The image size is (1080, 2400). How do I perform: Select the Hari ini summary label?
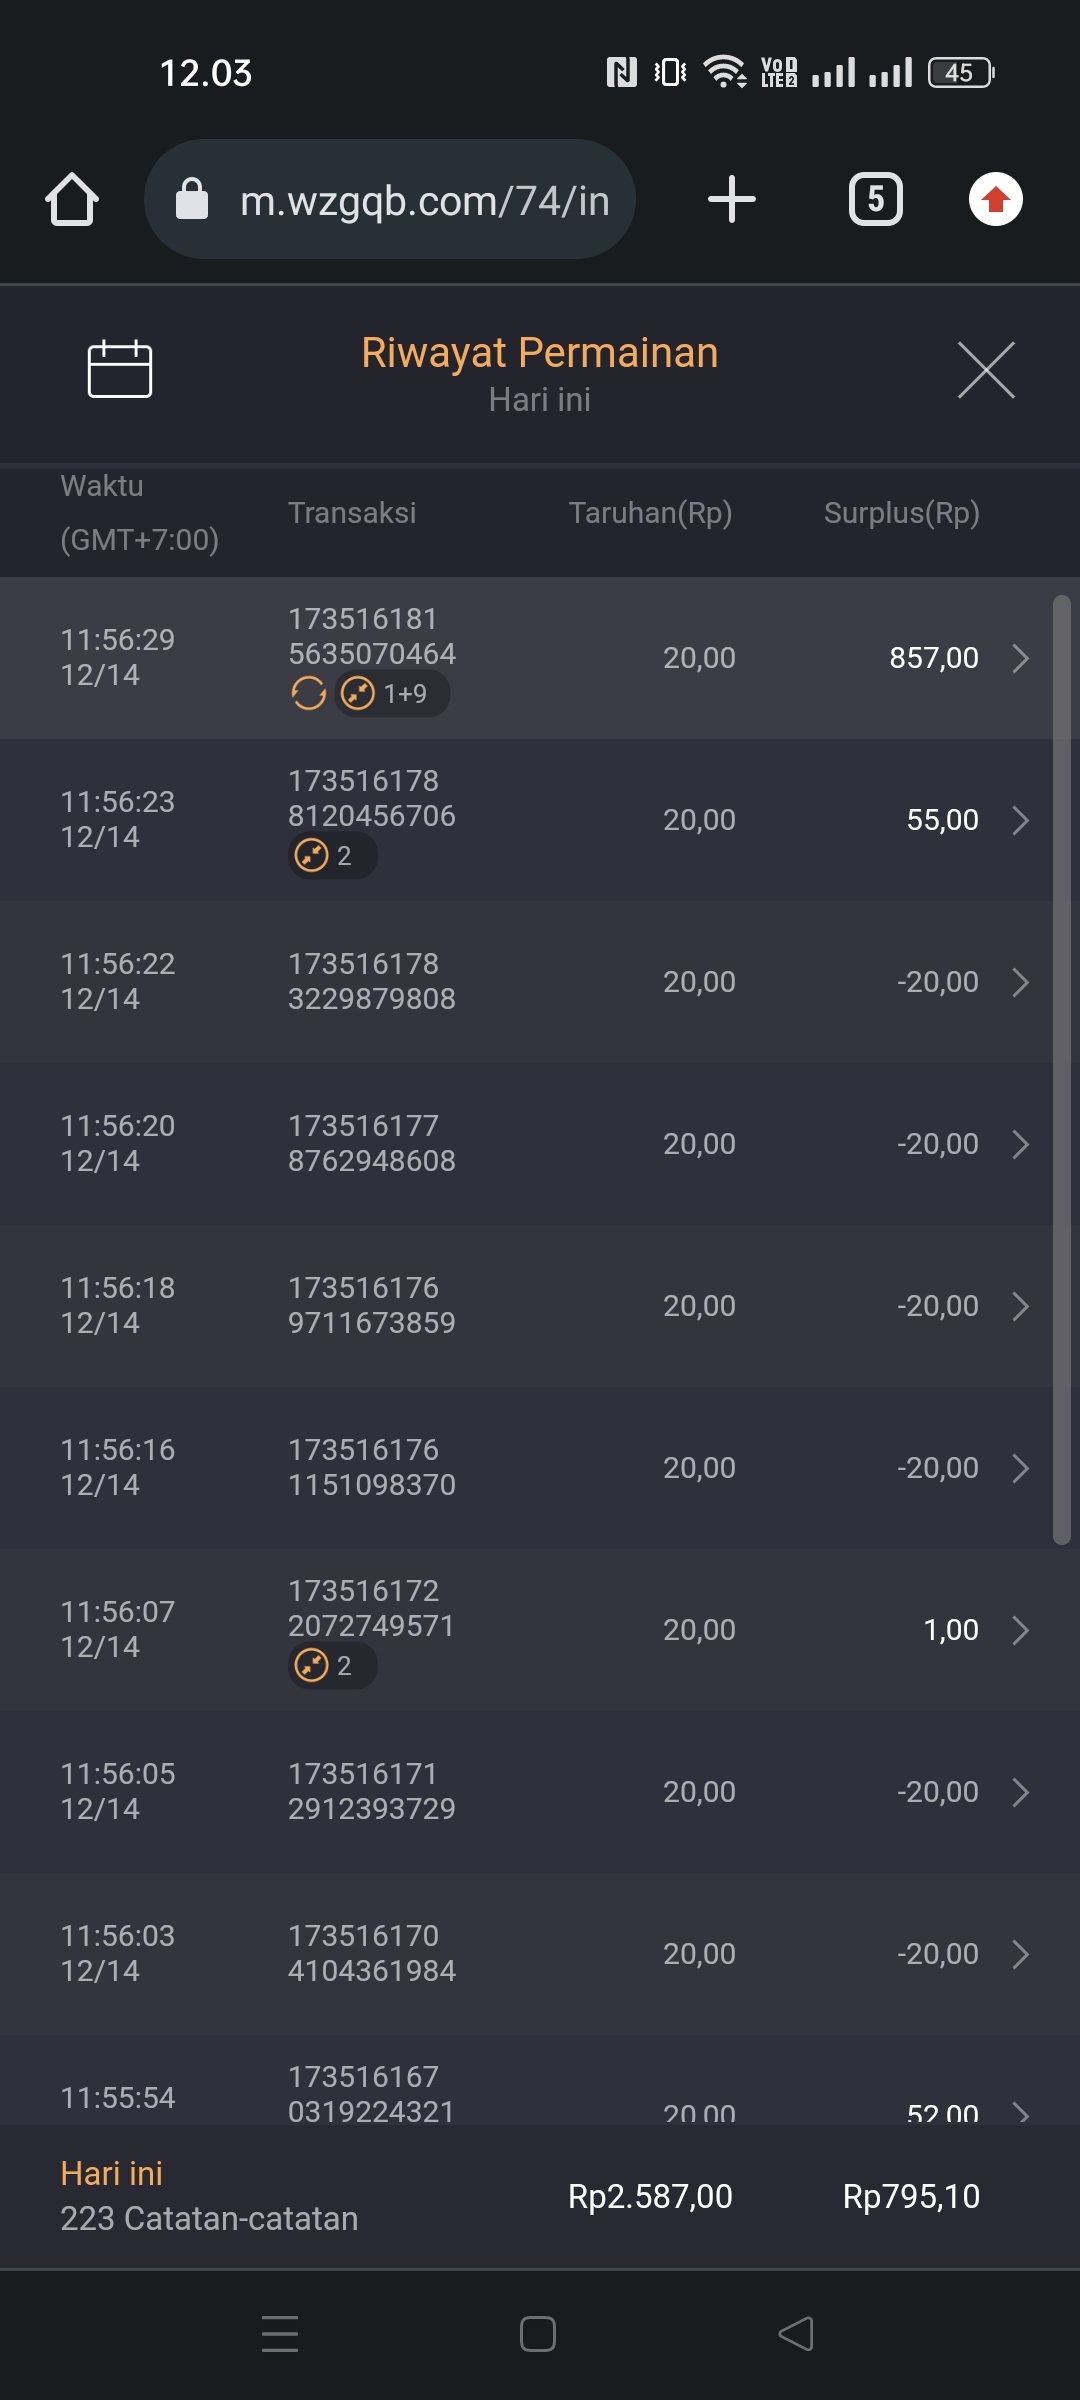click(x=111, y=2174)
